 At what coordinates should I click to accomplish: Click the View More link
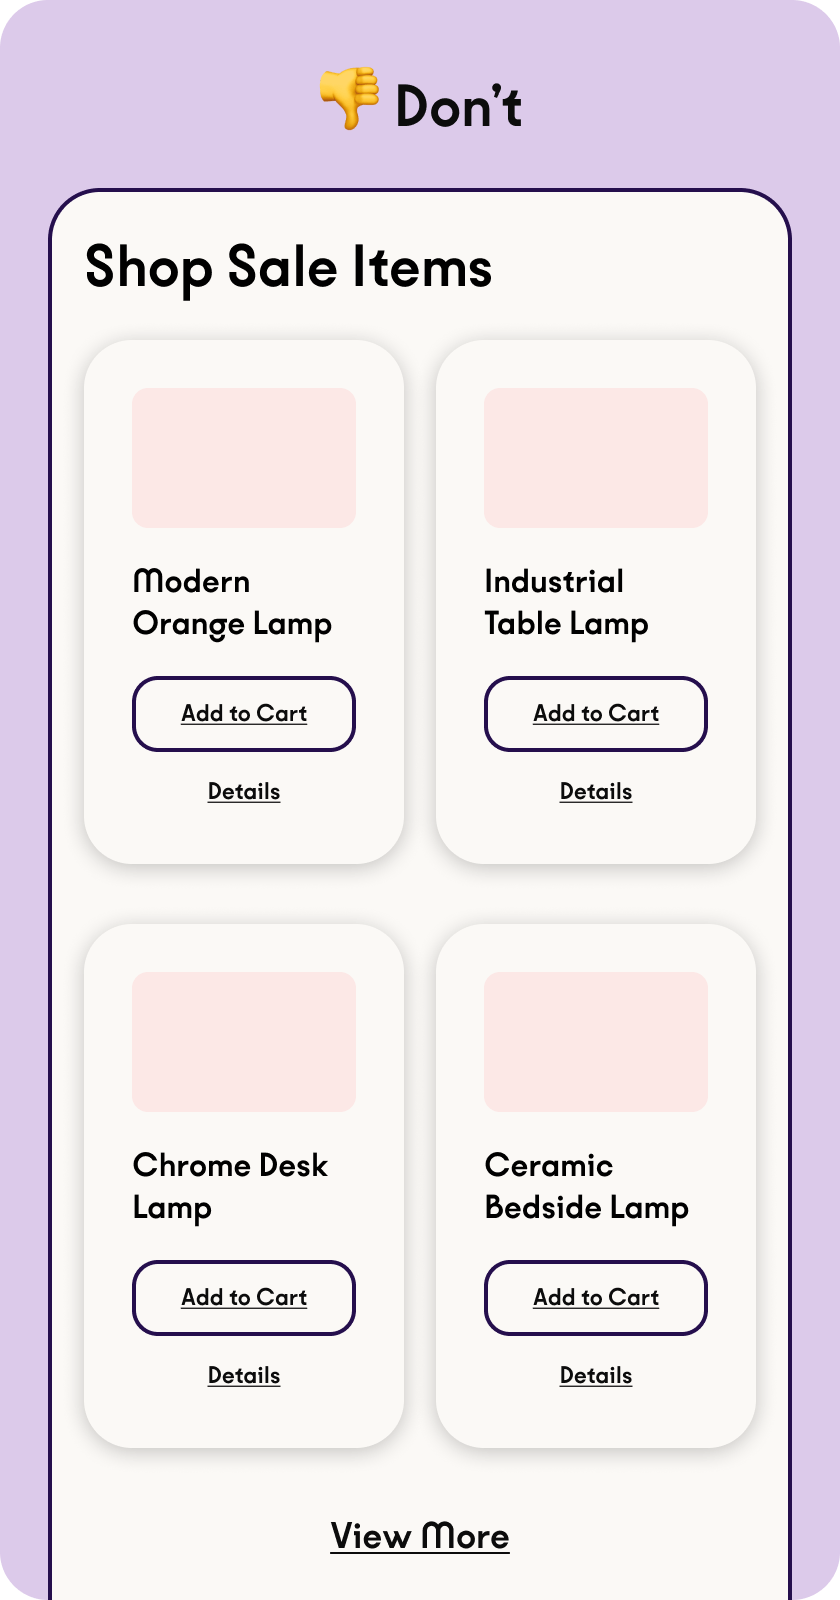(420, 1536)
